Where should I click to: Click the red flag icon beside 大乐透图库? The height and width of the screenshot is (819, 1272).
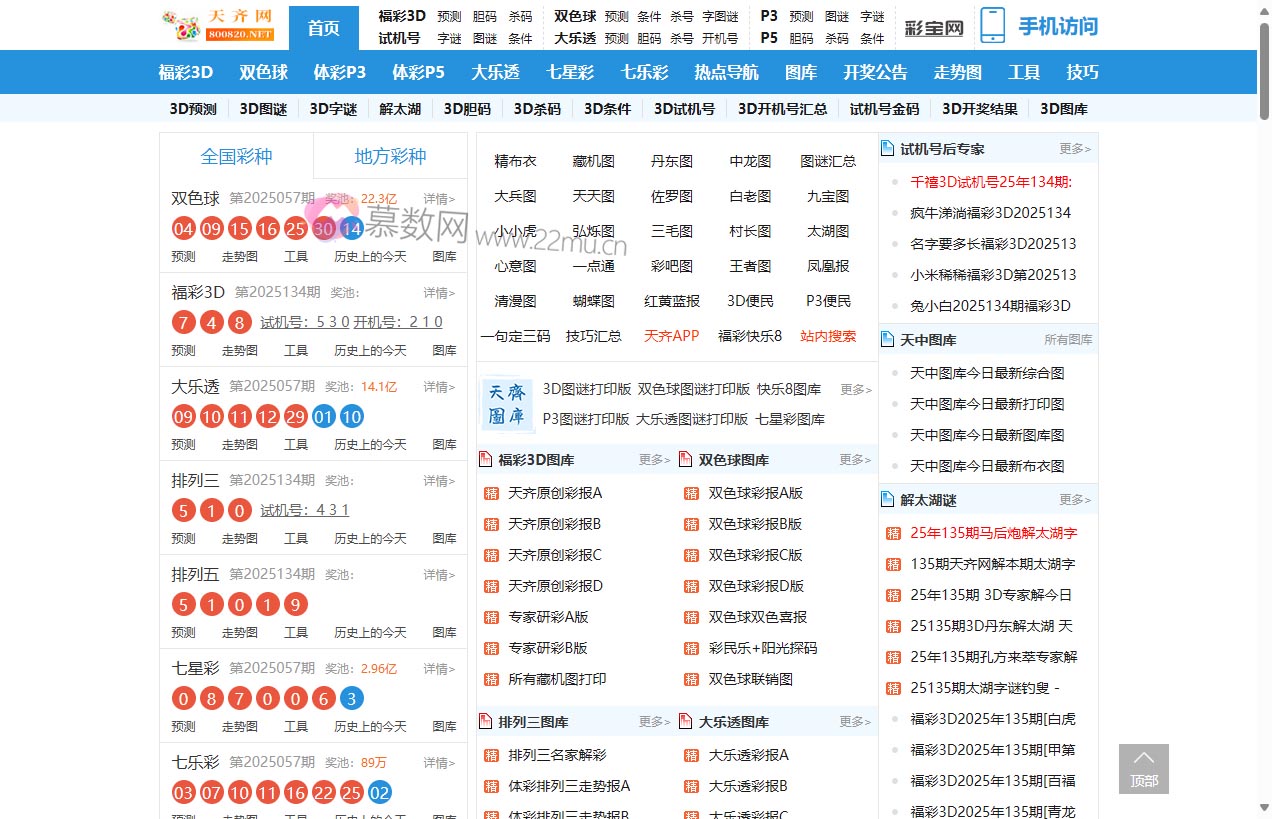point(685,720)
